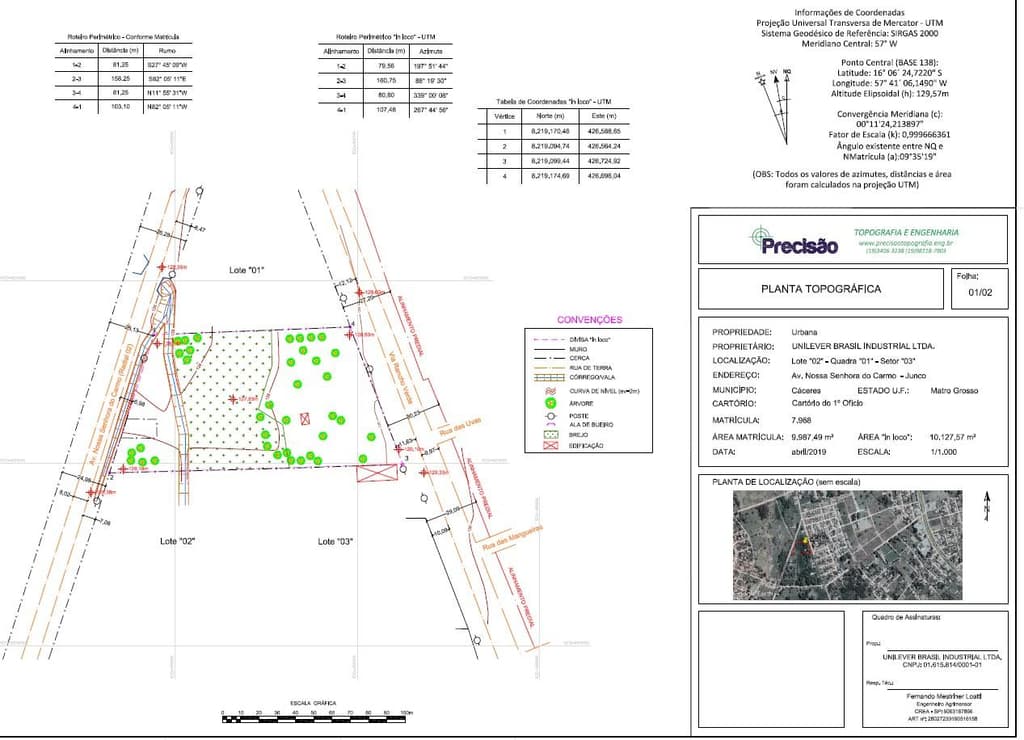The image size is (1024, 740).
Task: Click the yellow marker on the satellite map
Action: coord(805,540)
